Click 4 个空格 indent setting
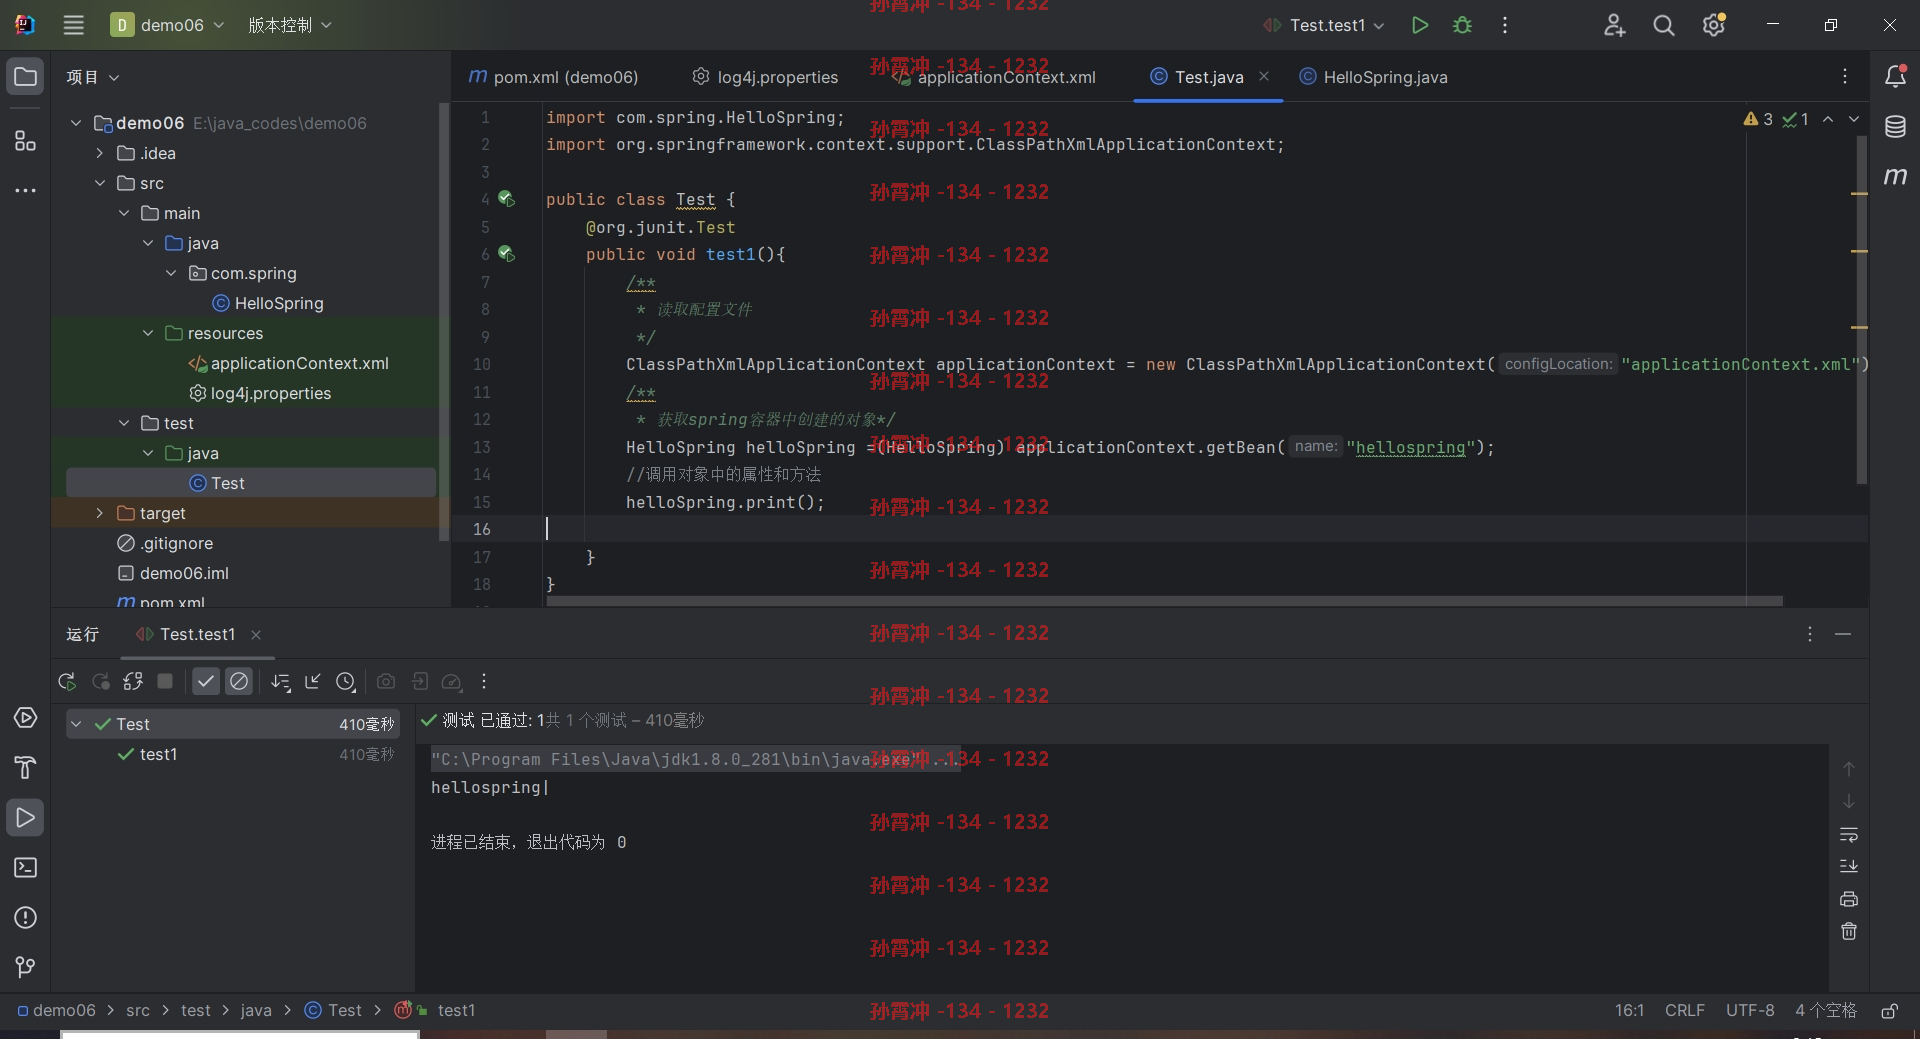This screenshot has width=1920, height=1039. pyautogui.click(x=1826, y=1011)
